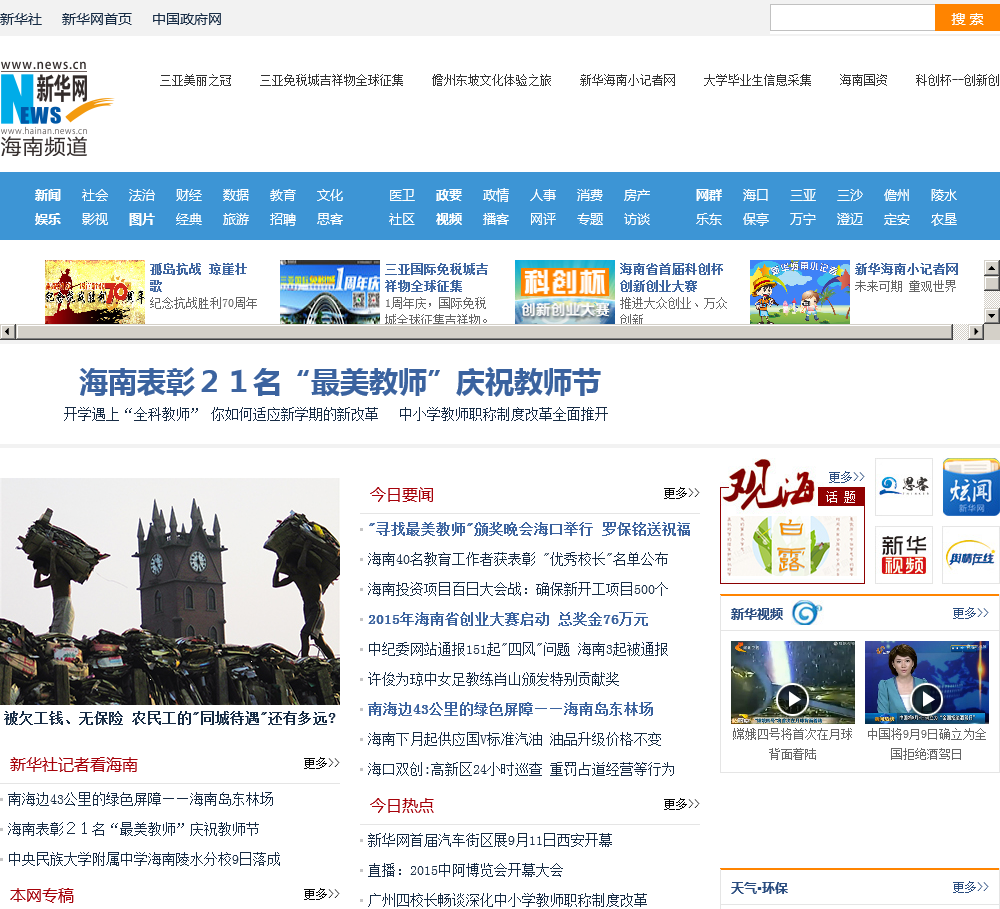The height and width of the screenshot is (909, 1000).
Task: Open 你如何适应新学期的新改革 link
Action: tap(295, 415)
